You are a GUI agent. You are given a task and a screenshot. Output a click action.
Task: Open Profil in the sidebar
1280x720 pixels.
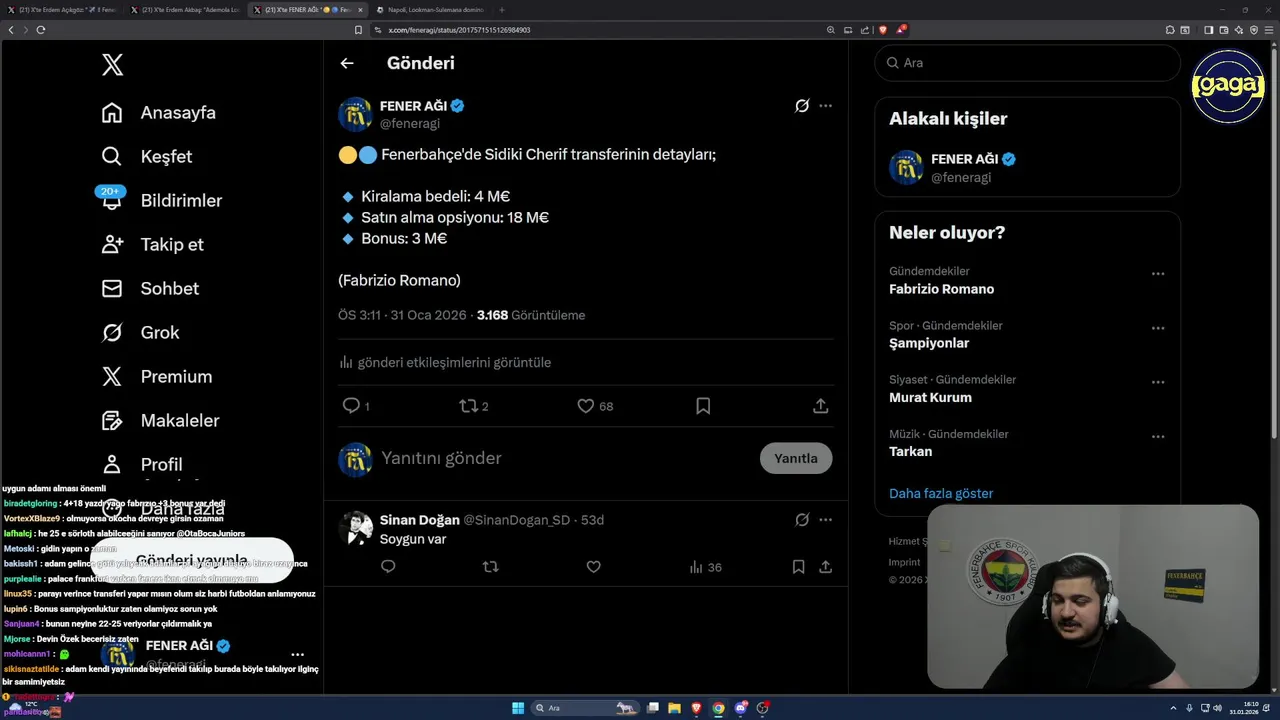point(142,465)
